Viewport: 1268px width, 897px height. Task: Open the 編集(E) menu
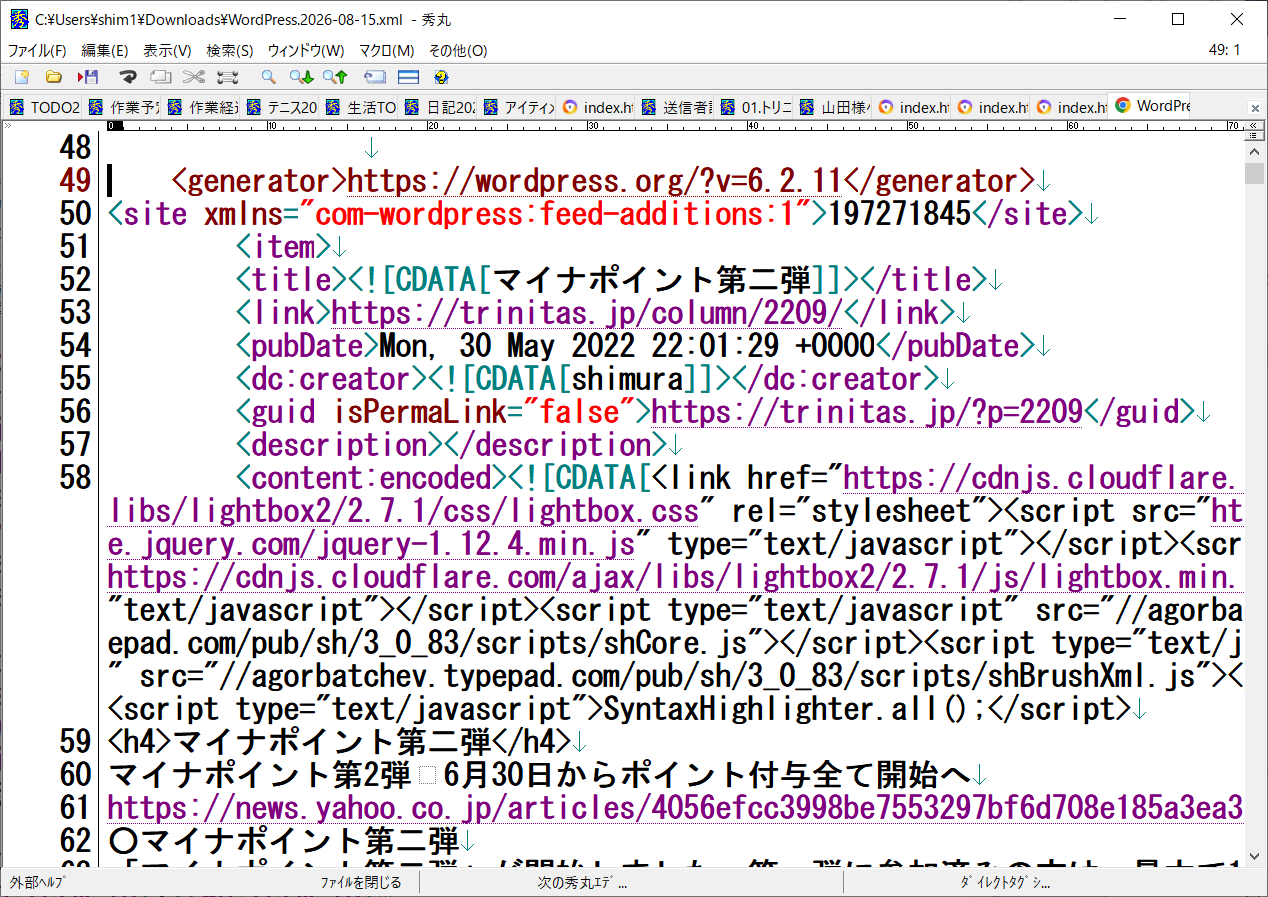point(105,50)
